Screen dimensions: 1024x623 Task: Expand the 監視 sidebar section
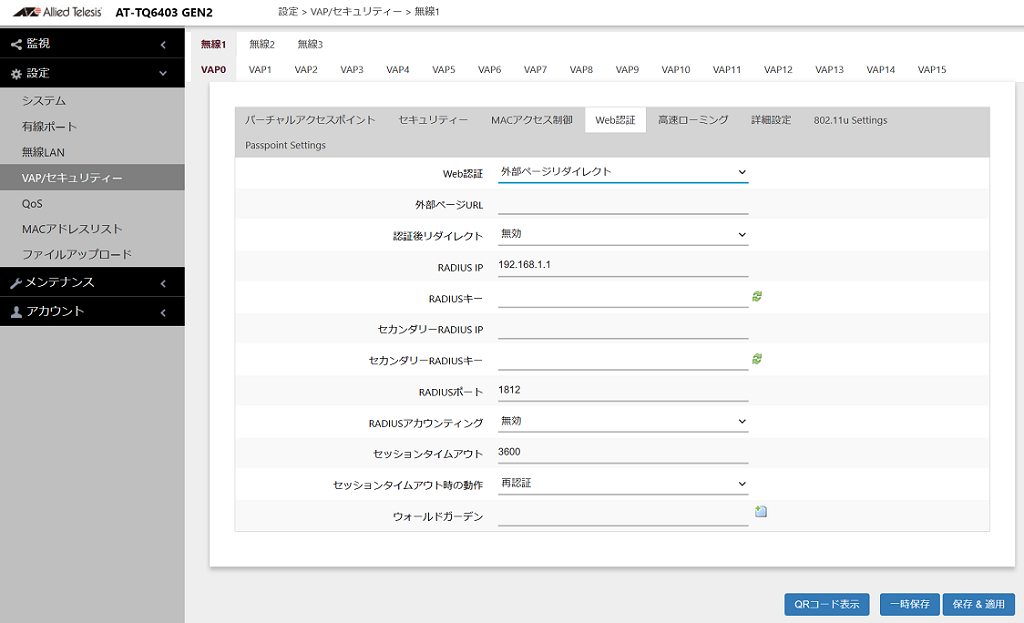pos(92,44)
